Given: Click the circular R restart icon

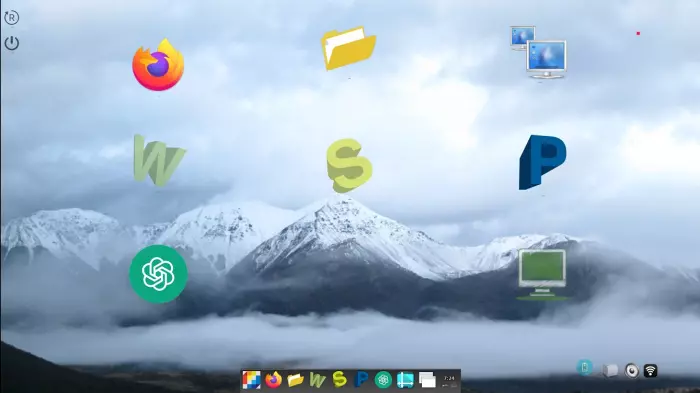Looking at the screenshot, I should 12,17.
